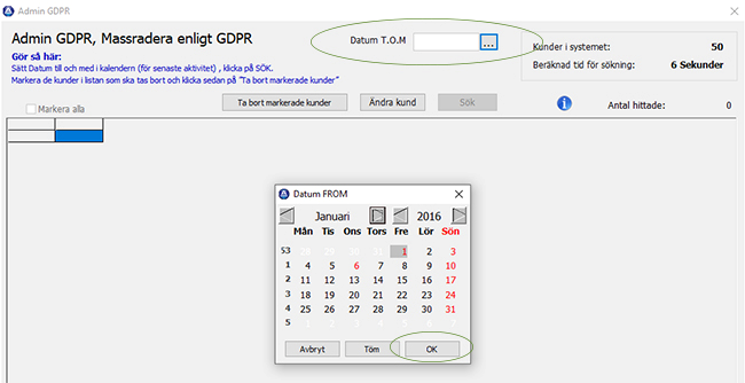
Task: Click Avbryt in the date dialog
Action: pos(312,349)
